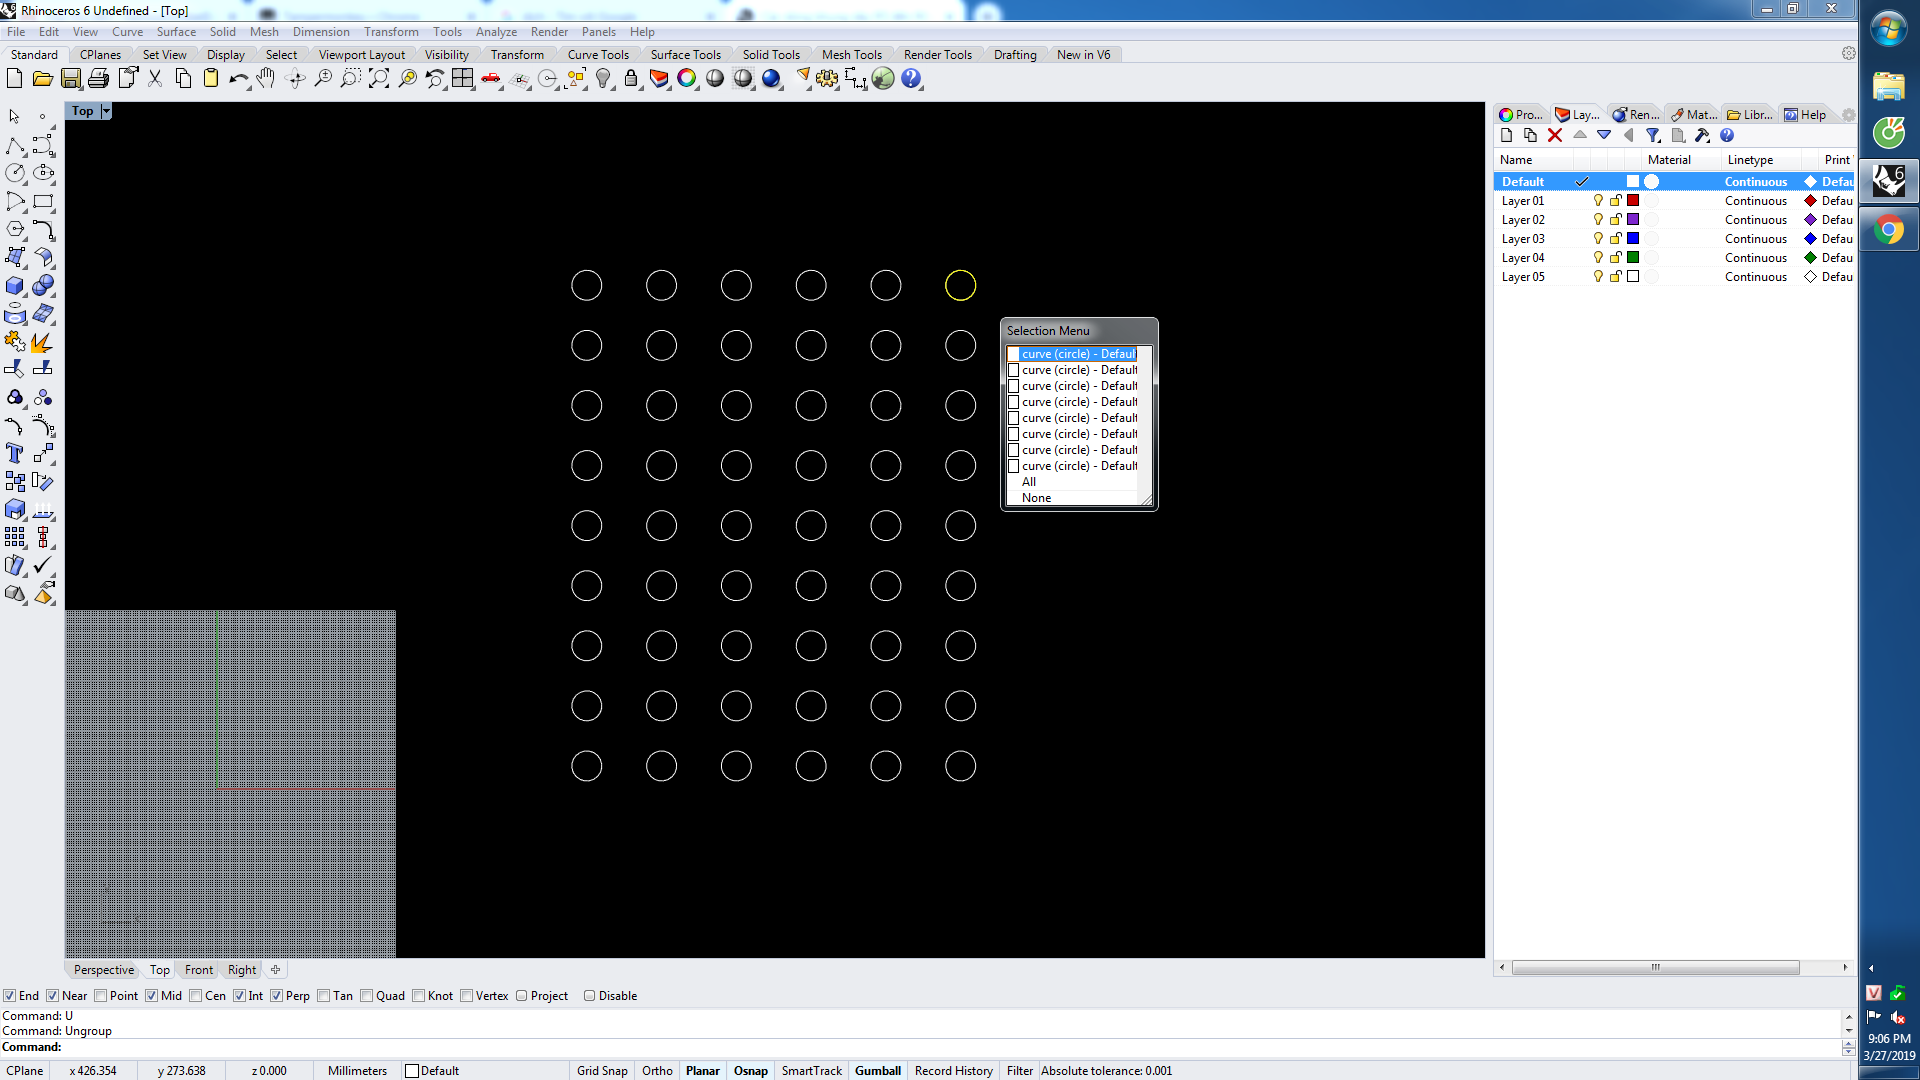The width and height of the screenshot is (1920, 1080).
Task: Select the Pan hand tool
Action: click(x=266, y=79)
